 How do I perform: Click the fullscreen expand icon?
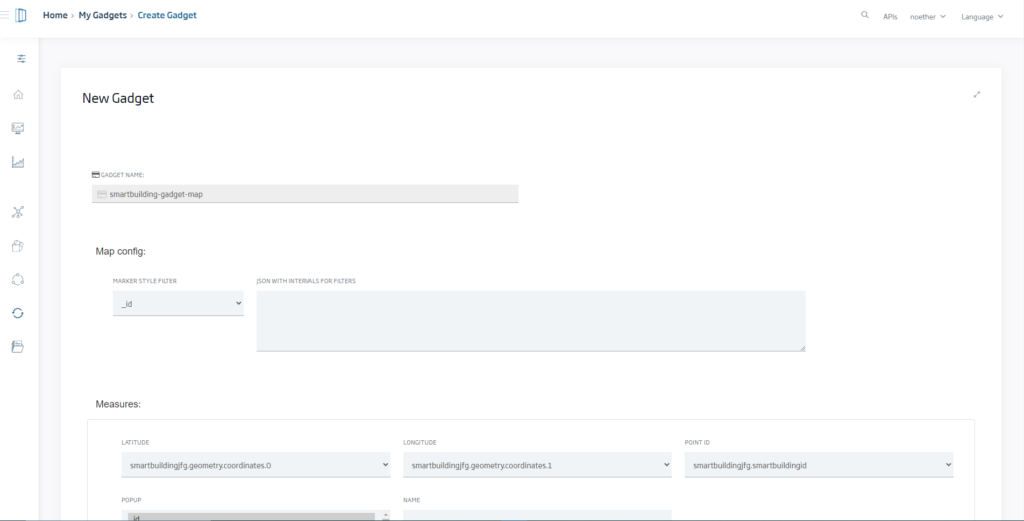tap(977, 95)
